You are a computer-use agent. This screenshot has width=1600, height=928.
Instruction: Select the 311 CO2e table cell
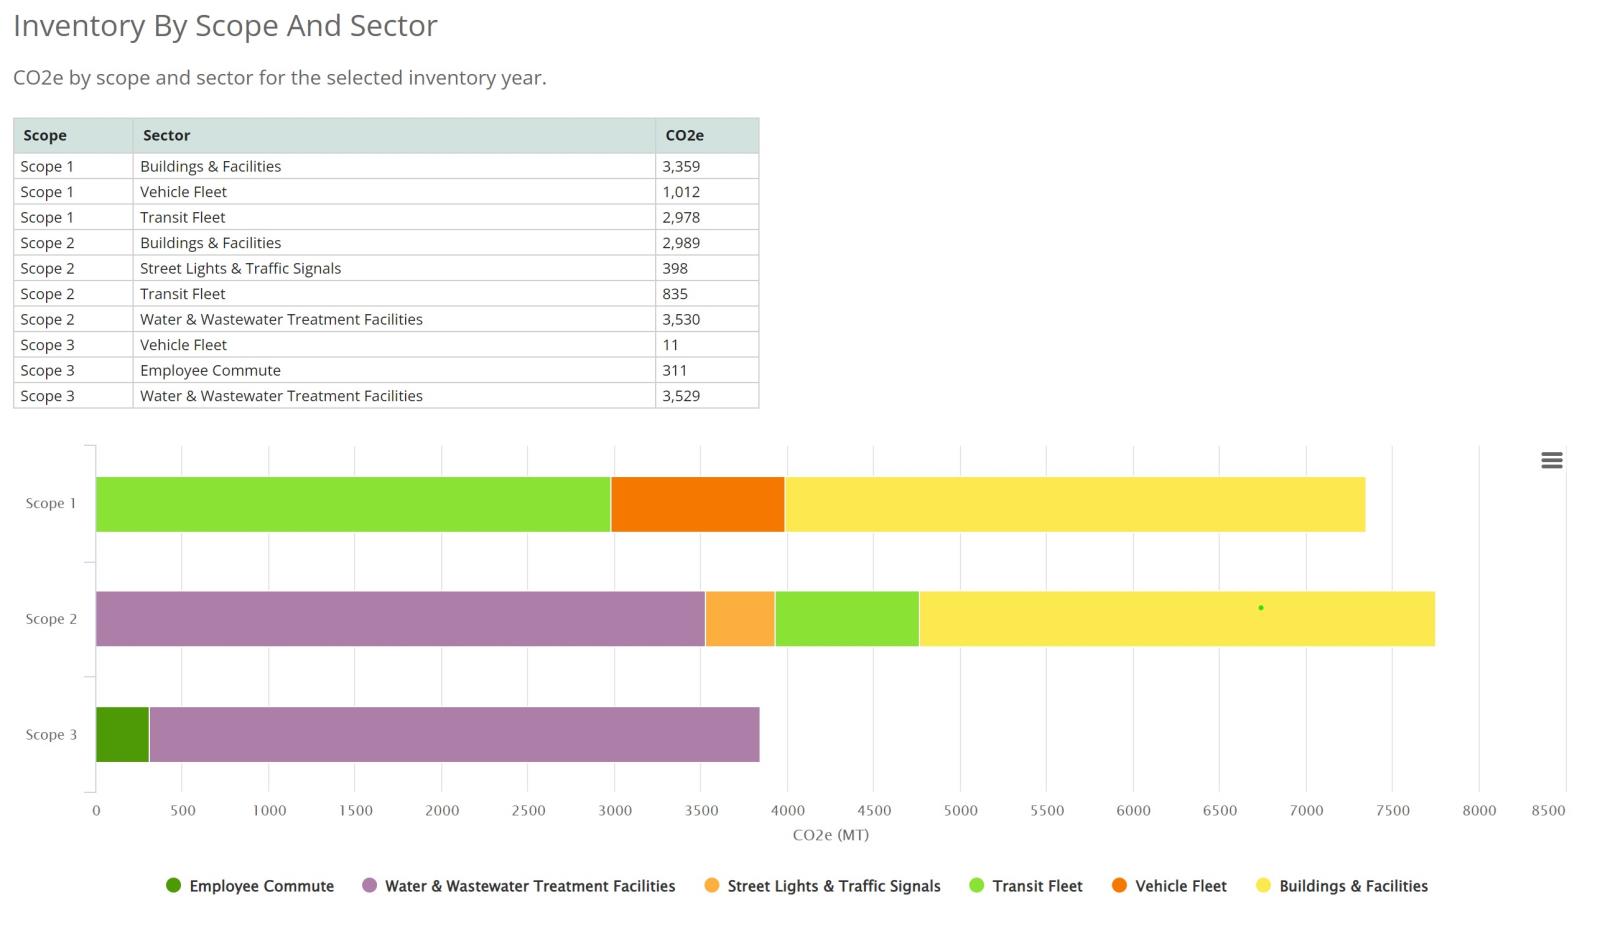click(x=707, y=370)
